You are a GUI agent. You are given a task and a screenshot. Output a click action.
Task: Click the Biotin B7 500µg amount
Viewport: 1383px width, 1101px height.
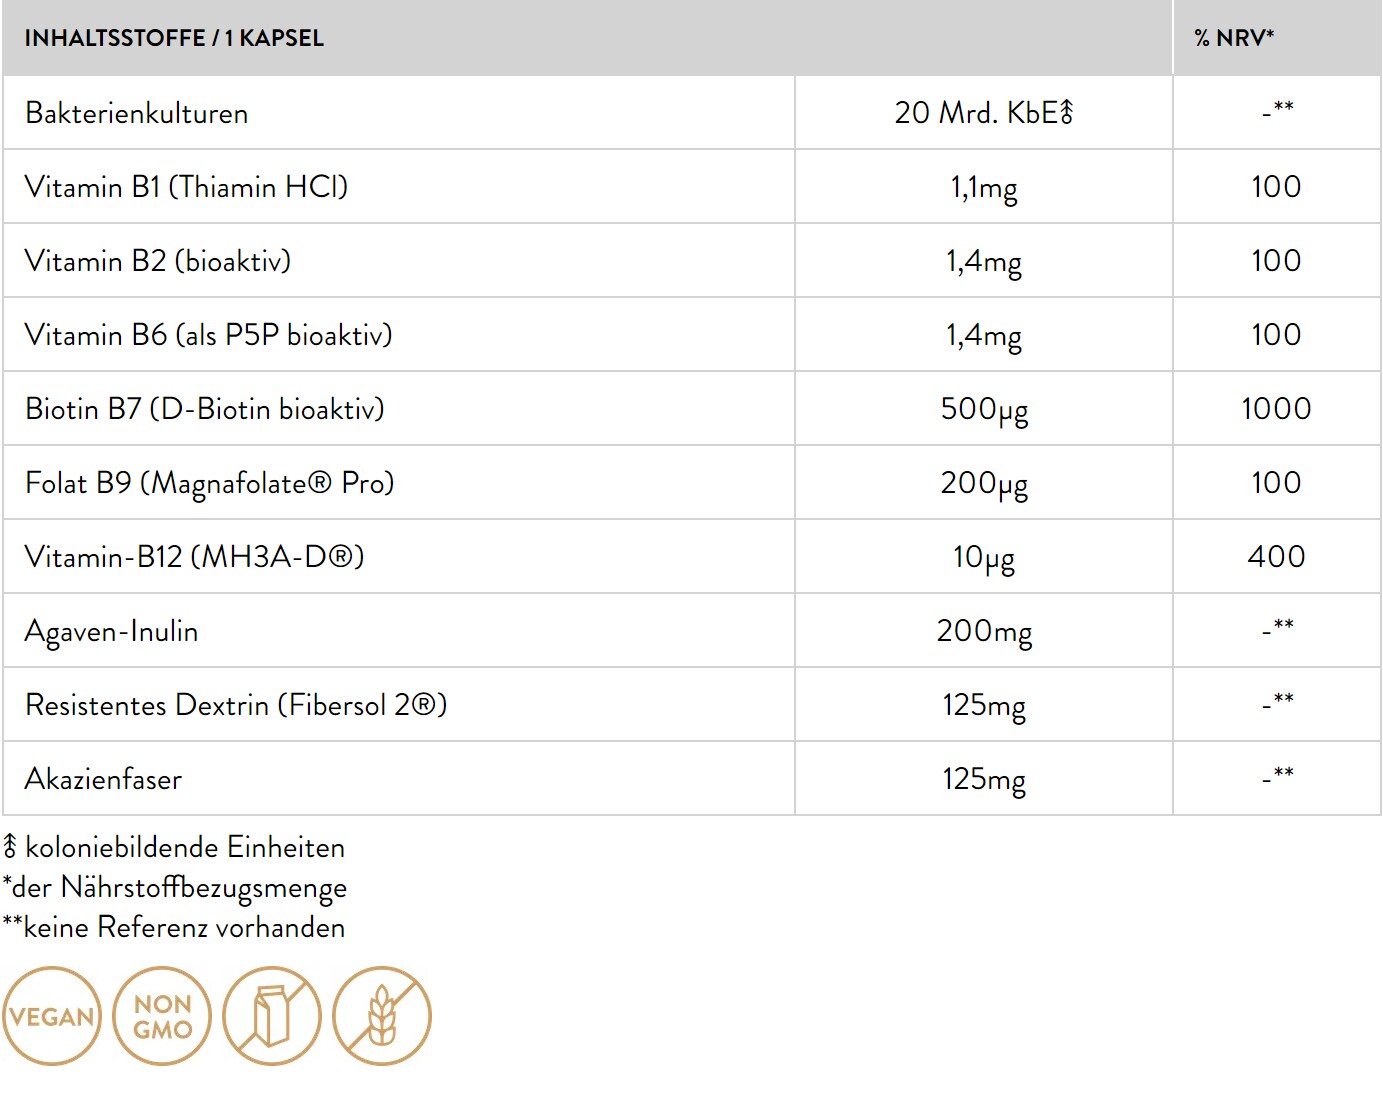click(984, 409)
